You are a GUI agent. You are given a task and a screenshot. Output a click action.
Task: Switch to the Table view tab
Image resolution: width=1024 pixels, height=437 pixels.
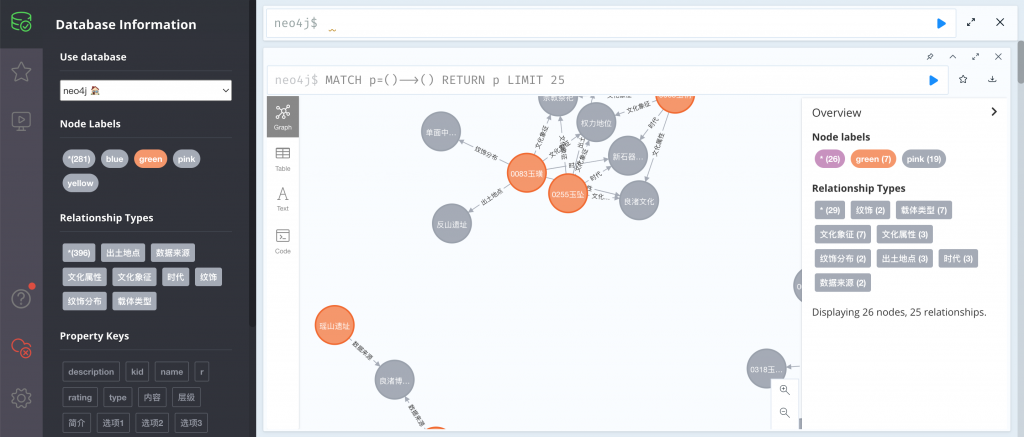283,159
